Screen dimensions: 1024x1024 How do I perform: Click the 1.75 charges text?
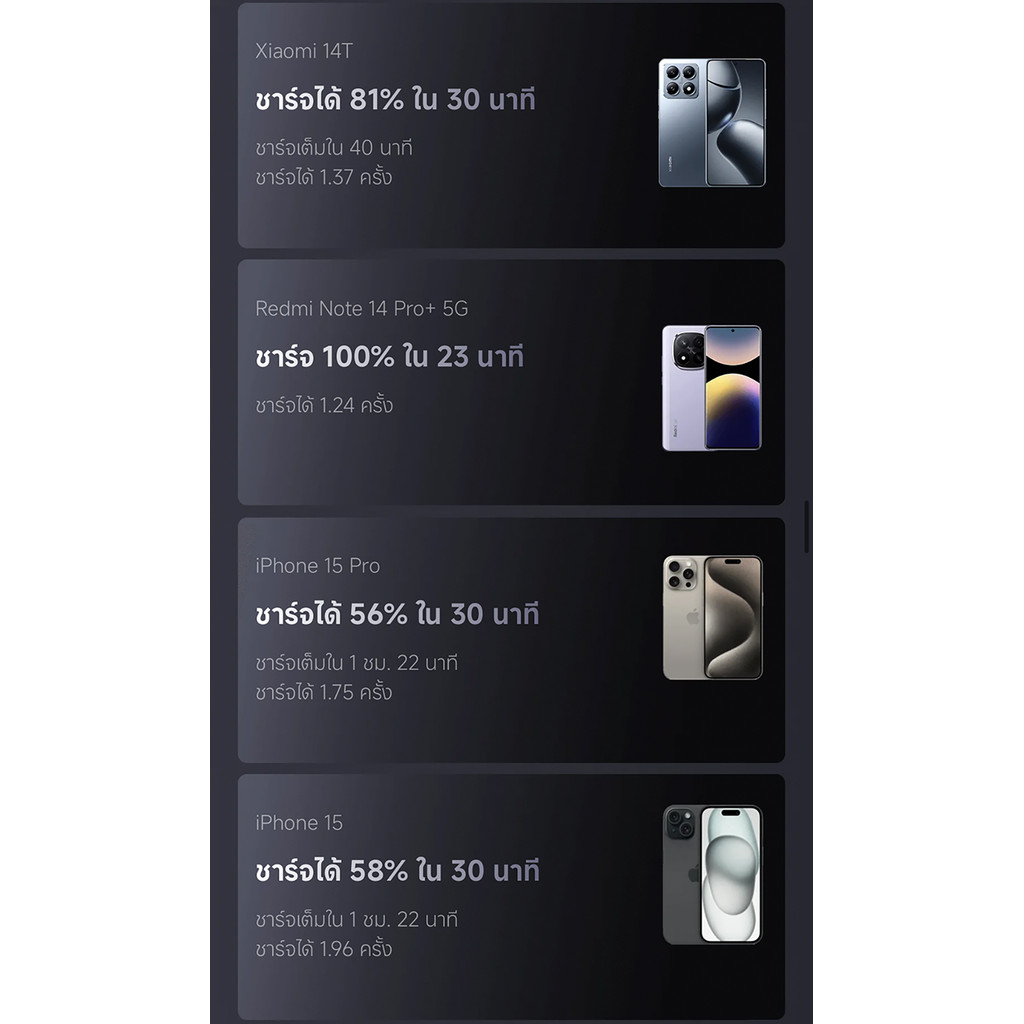pyautogui.click(x=324, y=692)
